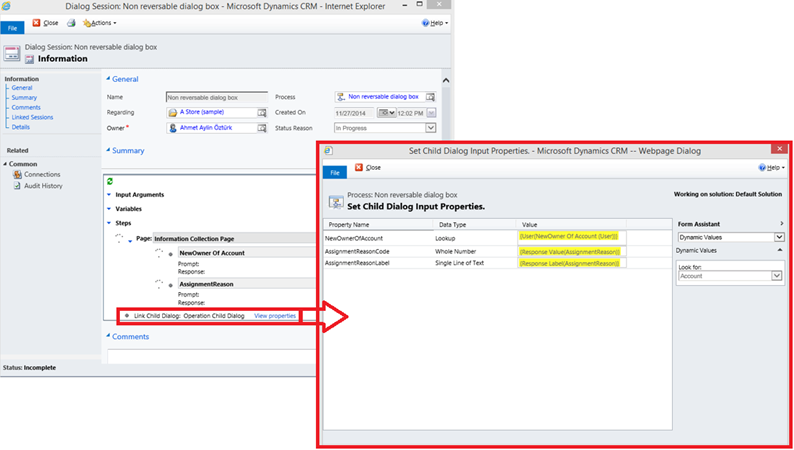Click Close in Set Child Dialog toolbar
794x450 pixels.
click(368, 168)
